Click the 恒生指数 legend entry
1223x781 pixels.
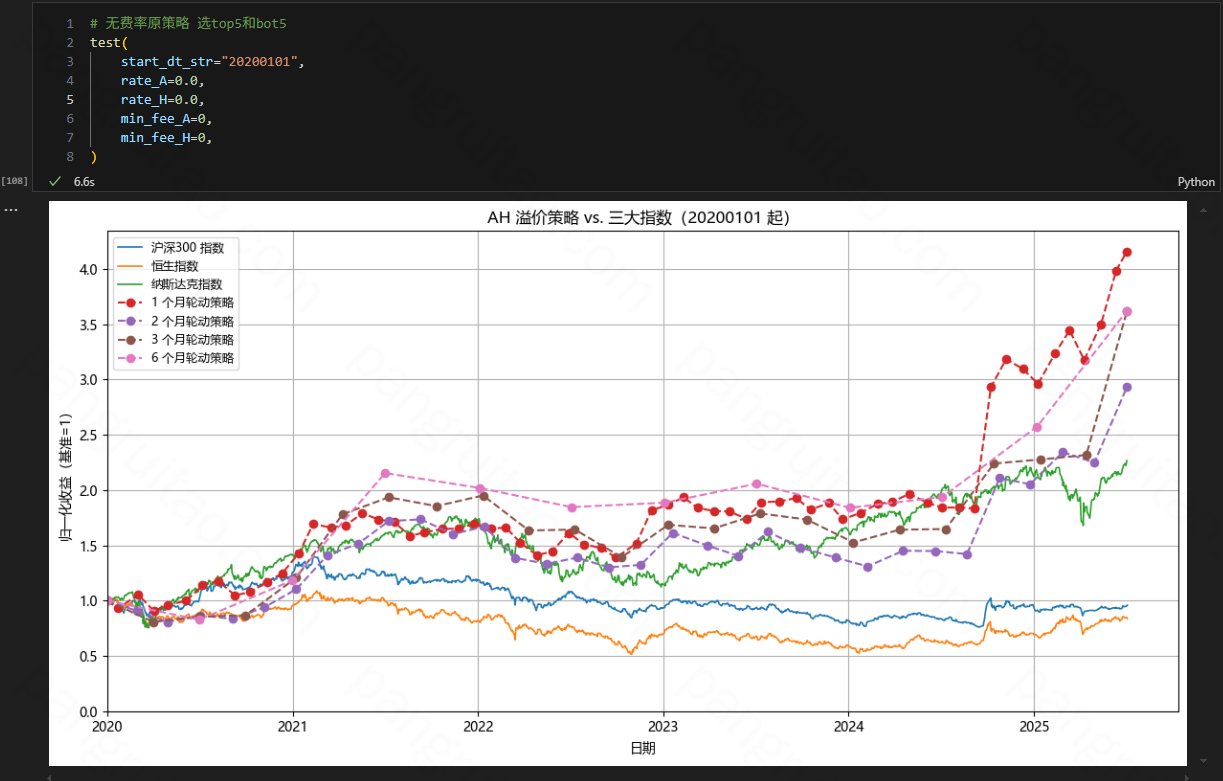(x=160, y=266)
